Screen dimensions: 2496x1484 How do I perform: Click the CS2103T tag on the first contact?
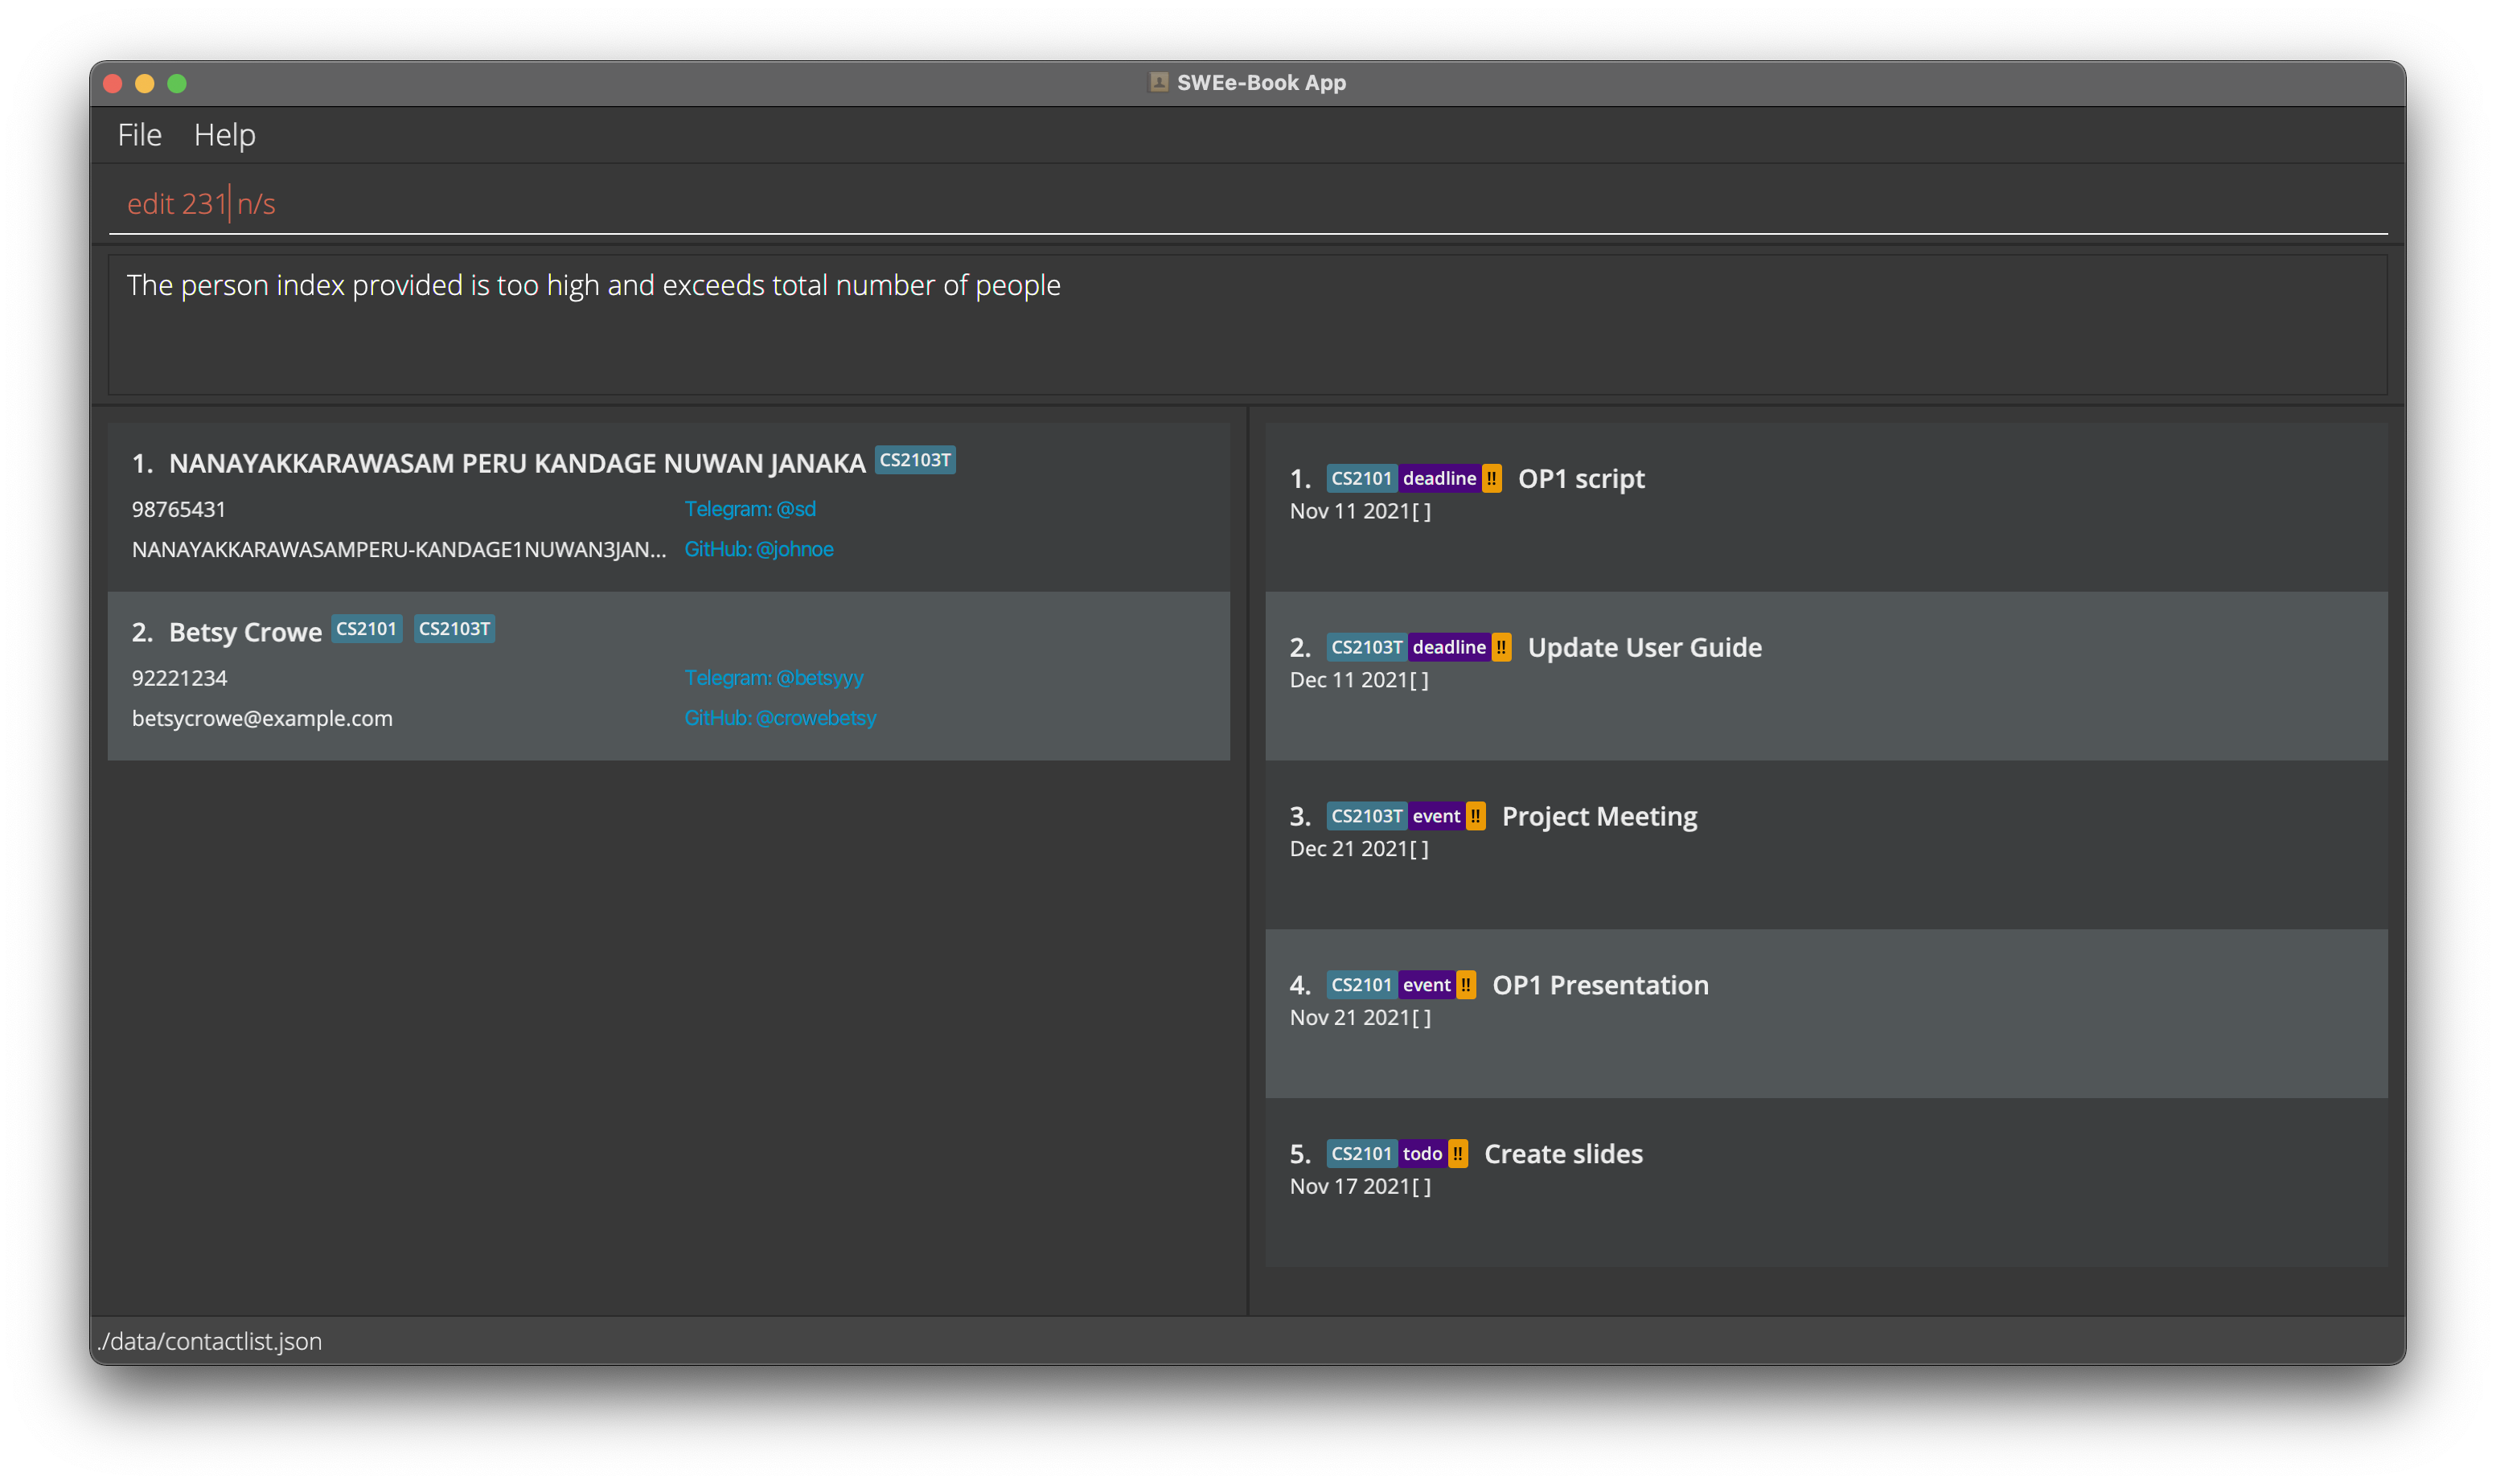point(914,460)
